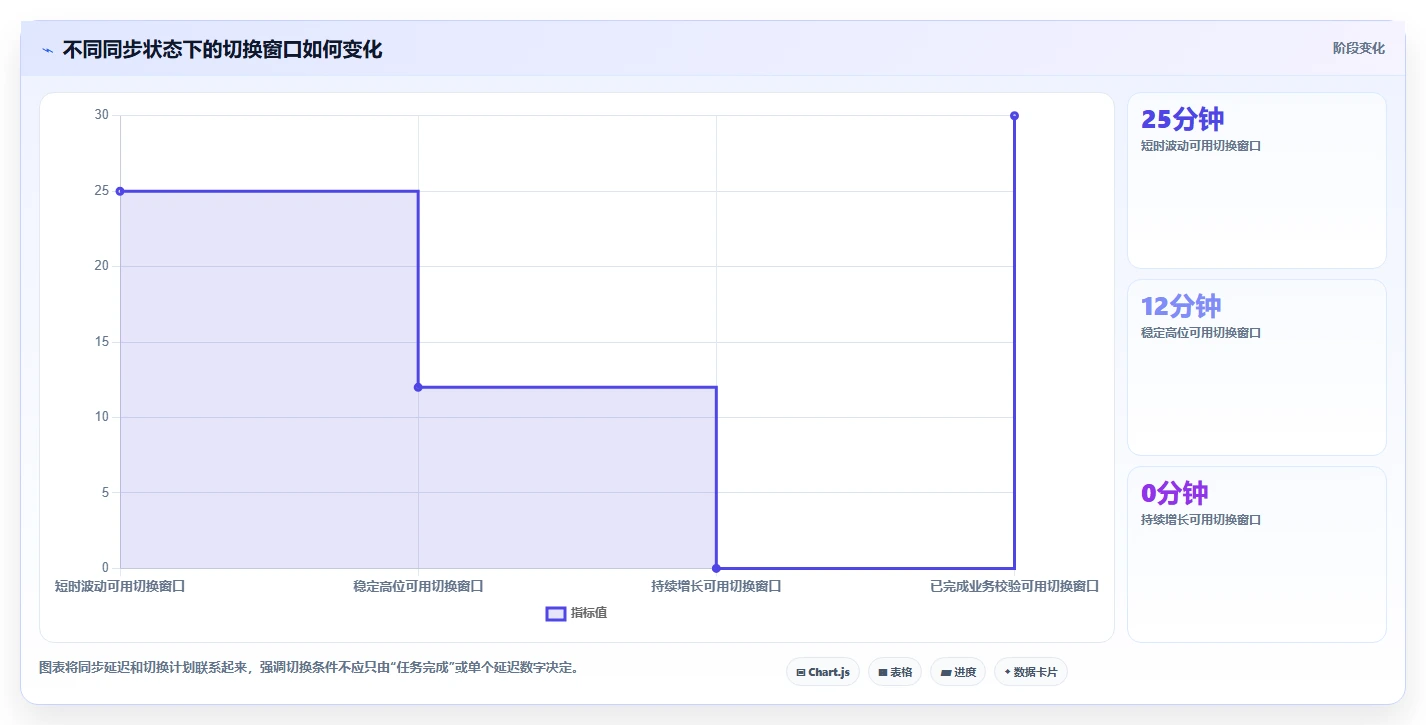Click the 已完成业务校验可用切换窗口 x-axis label

tap(1014, 586)
